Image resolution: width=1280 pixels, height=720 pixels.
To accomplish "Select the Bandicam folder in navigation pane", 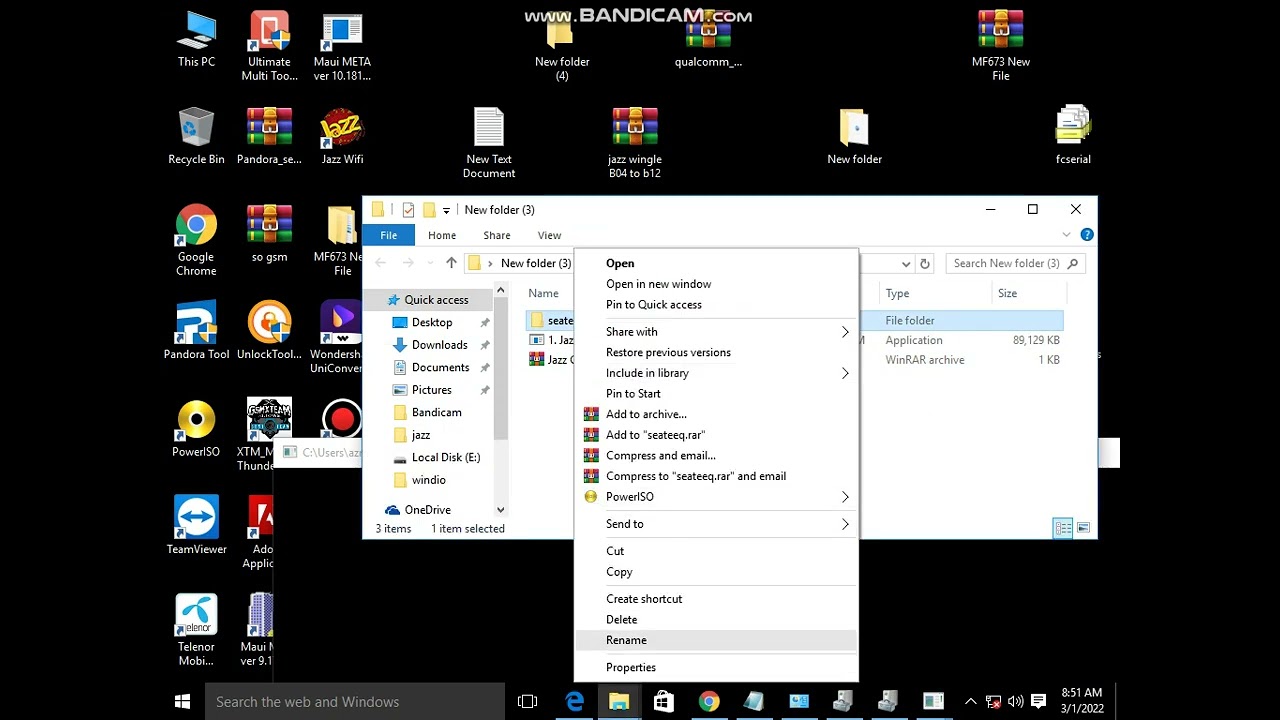I will tap(436, 413).
